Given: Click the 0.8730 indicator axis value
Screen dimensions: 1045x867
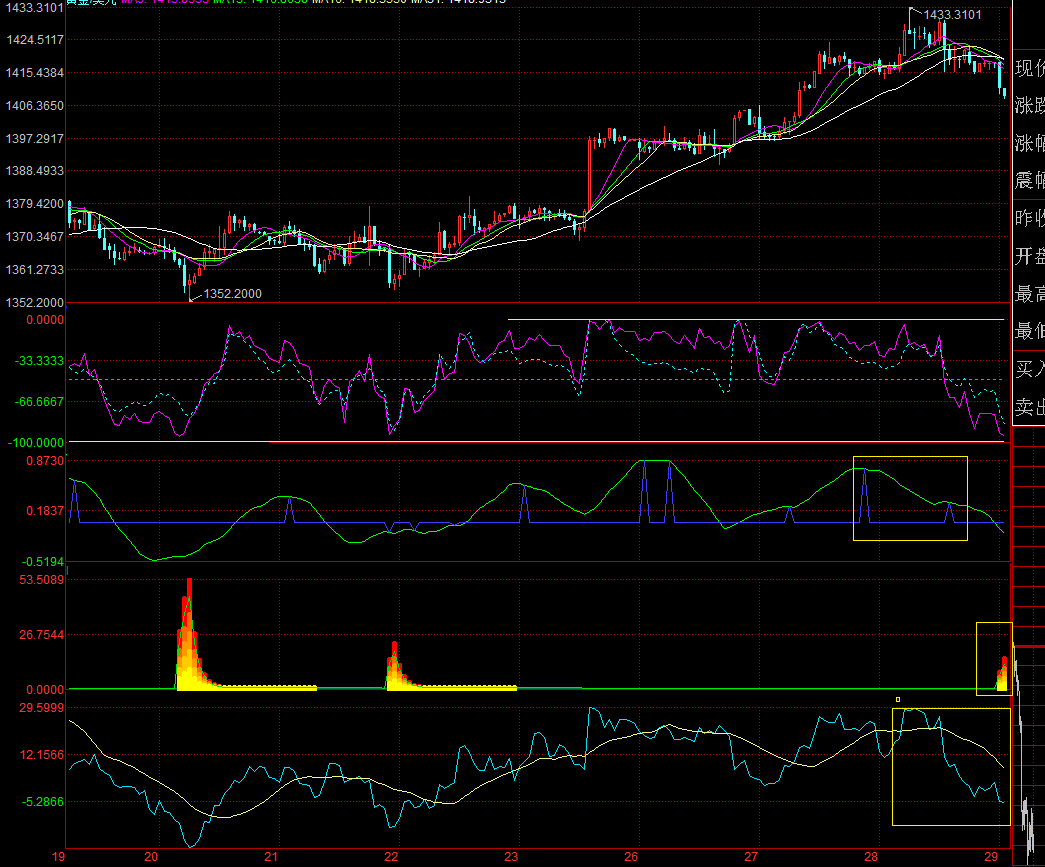Looking at the screenshot, I should (x=45, y=461).
